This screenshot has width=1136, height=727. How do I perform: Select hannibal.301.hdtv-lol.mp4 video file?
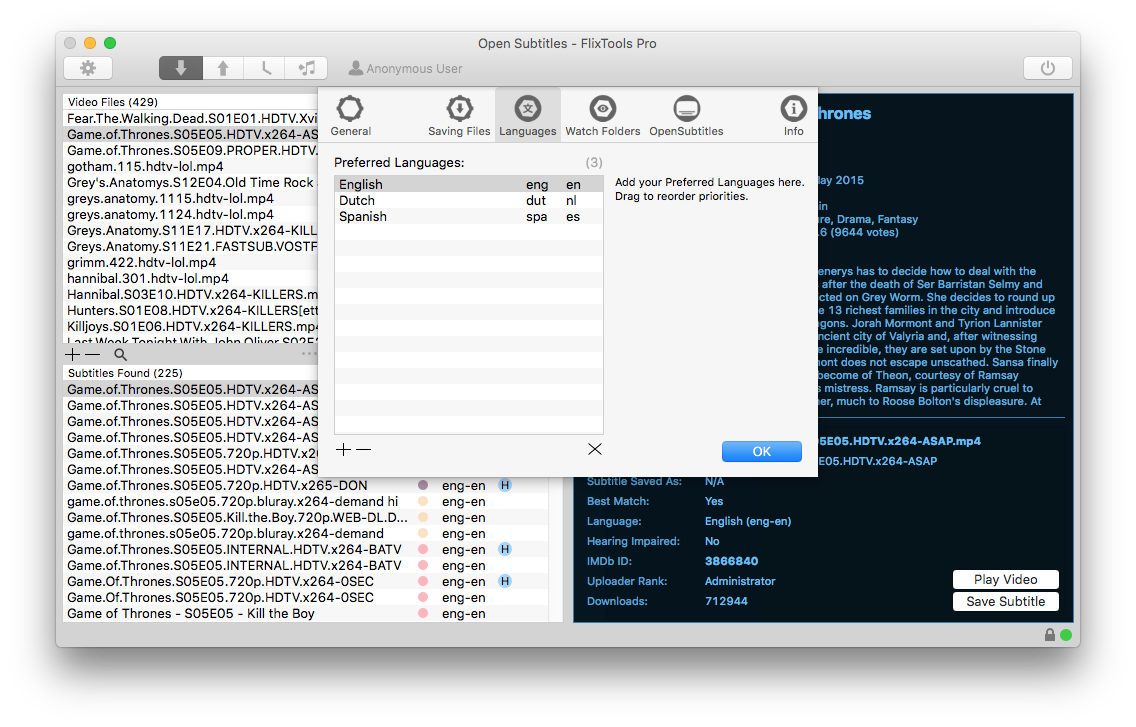coord(191,278)
